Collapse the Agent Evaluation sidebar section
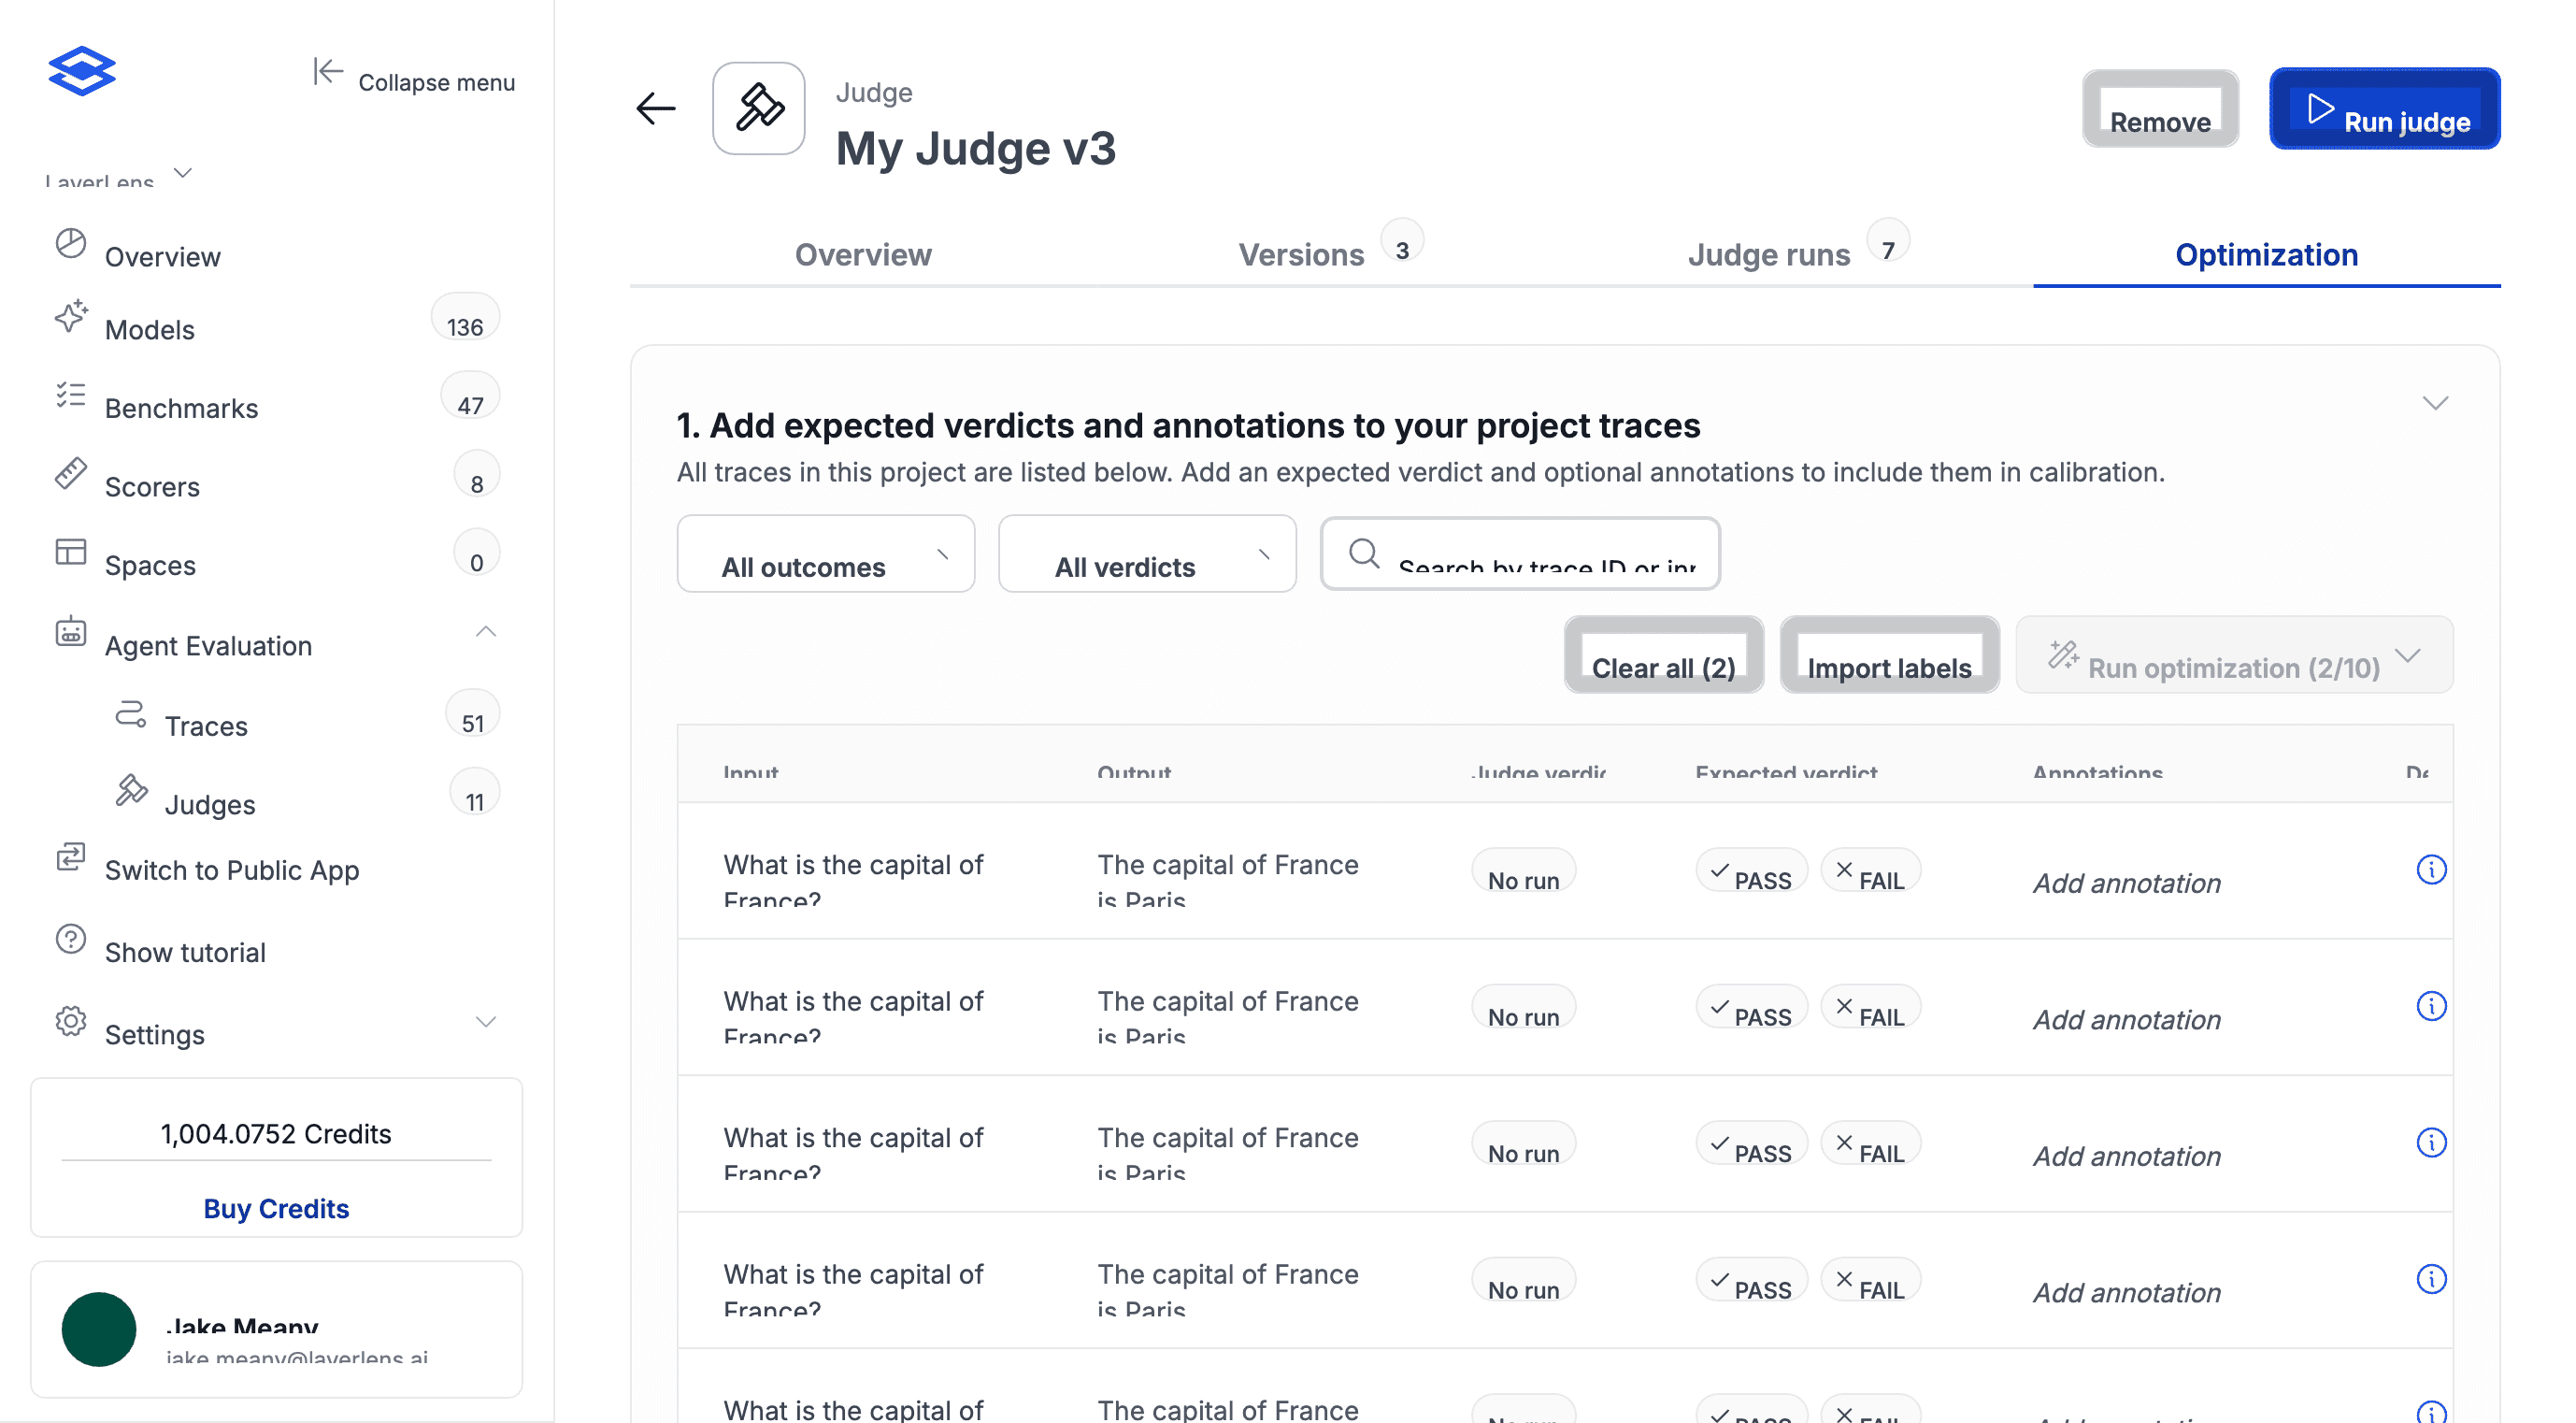 486,632
